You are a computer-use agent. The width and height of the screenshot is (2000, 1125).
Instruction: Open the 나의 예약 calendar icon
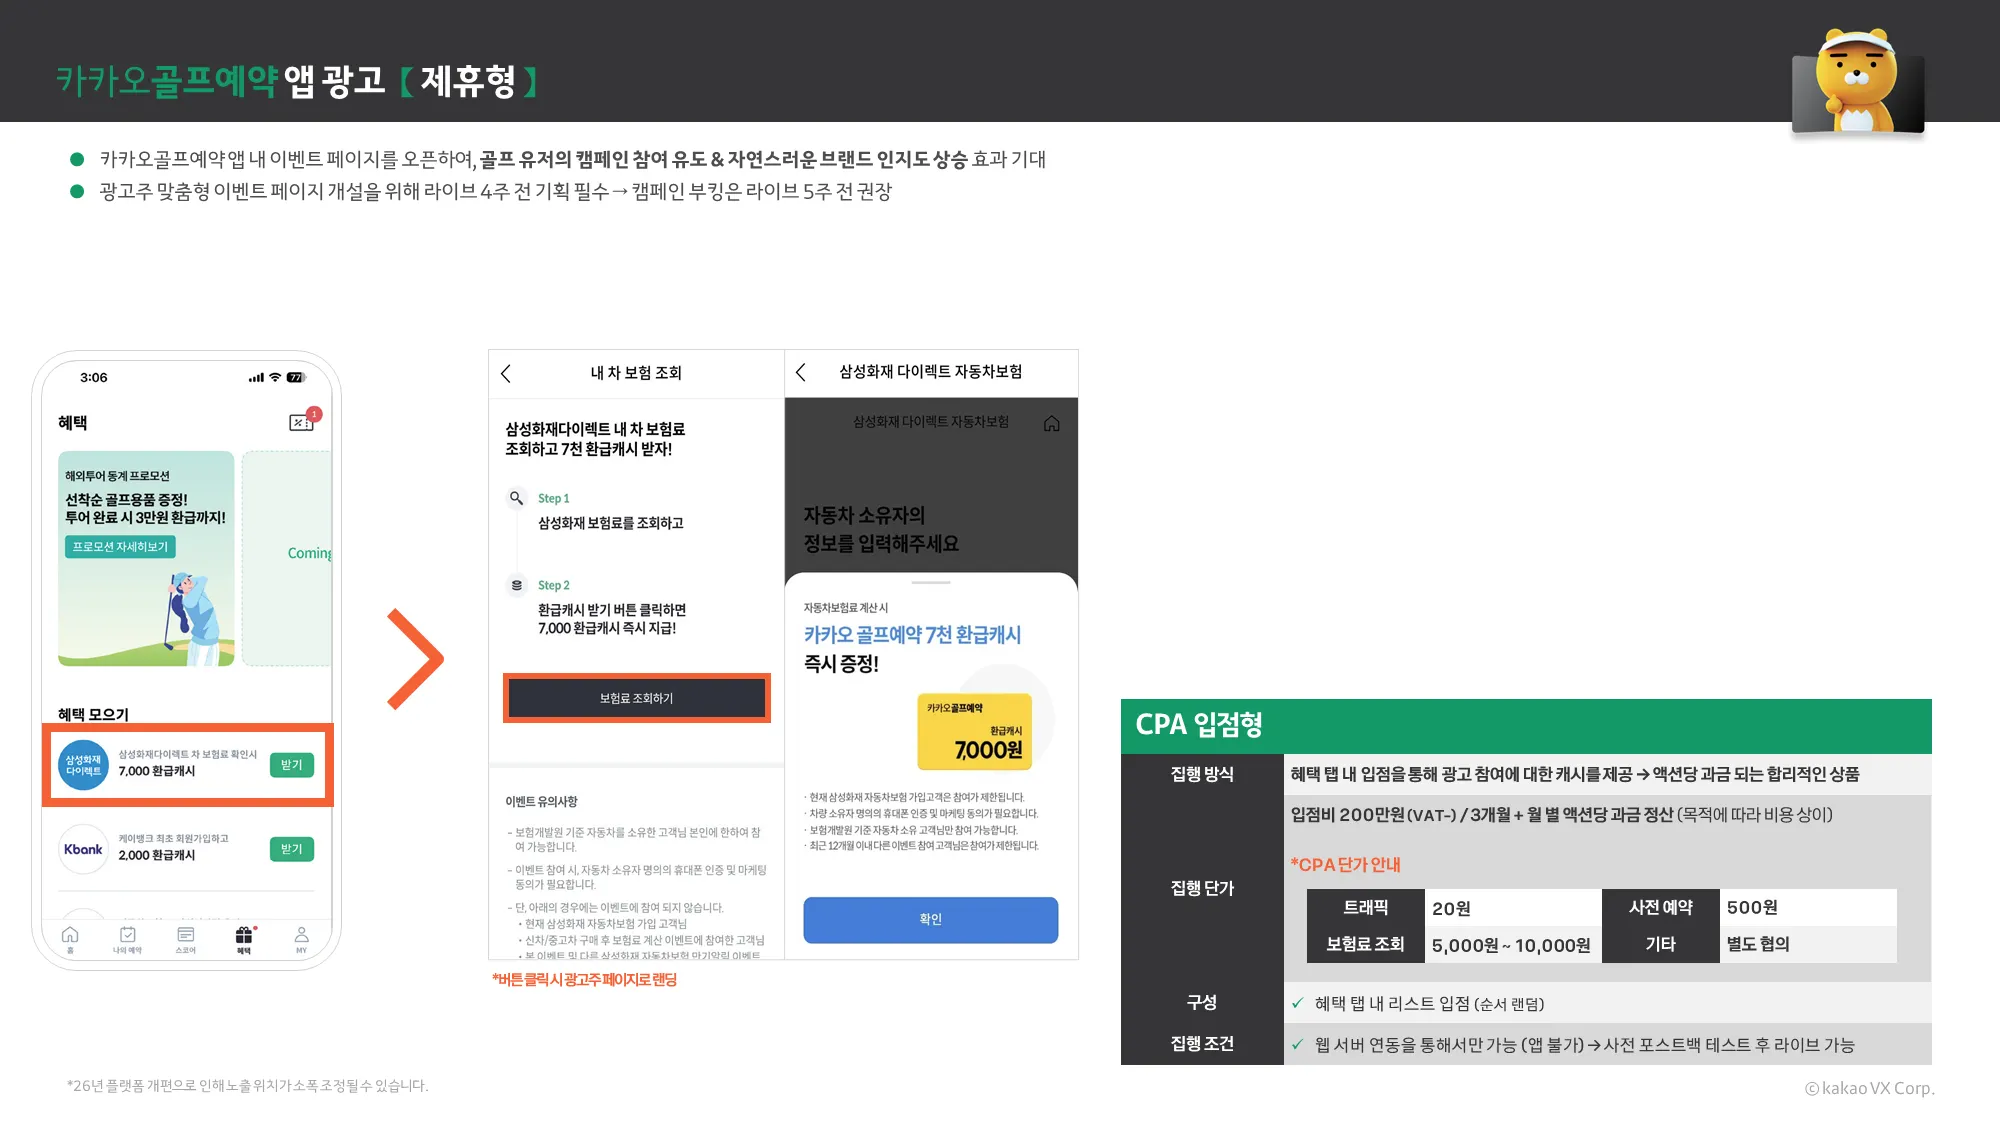click(127, 936)
